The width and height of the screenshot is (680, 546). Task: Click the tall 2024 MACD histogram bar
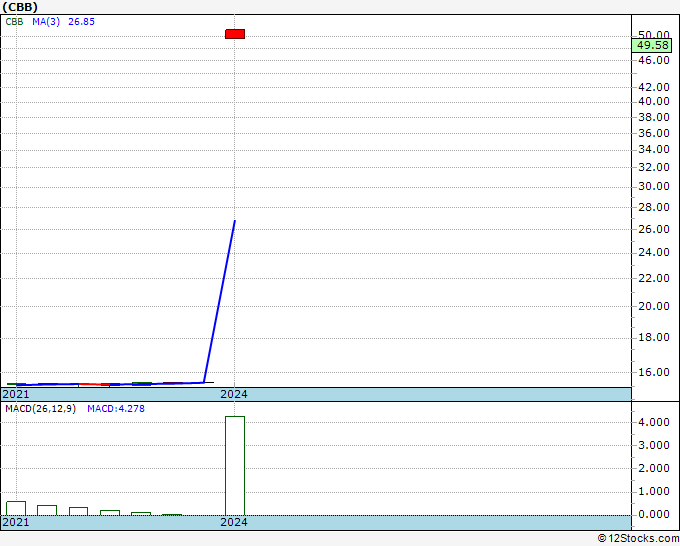[x=235, y=466]
